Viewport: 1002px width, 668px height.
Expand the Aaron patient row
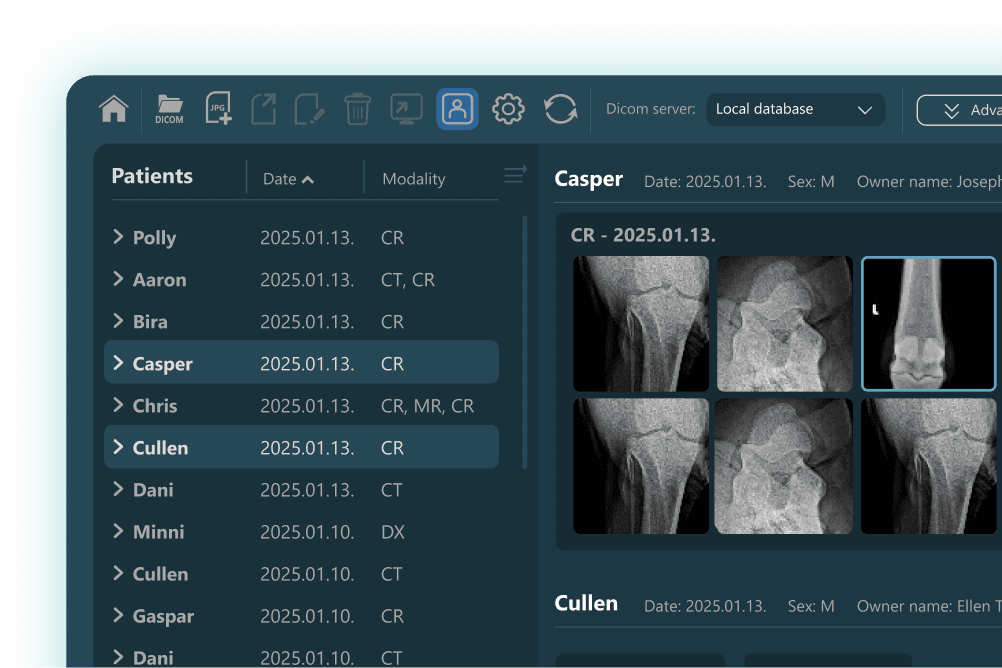point(118,279)
